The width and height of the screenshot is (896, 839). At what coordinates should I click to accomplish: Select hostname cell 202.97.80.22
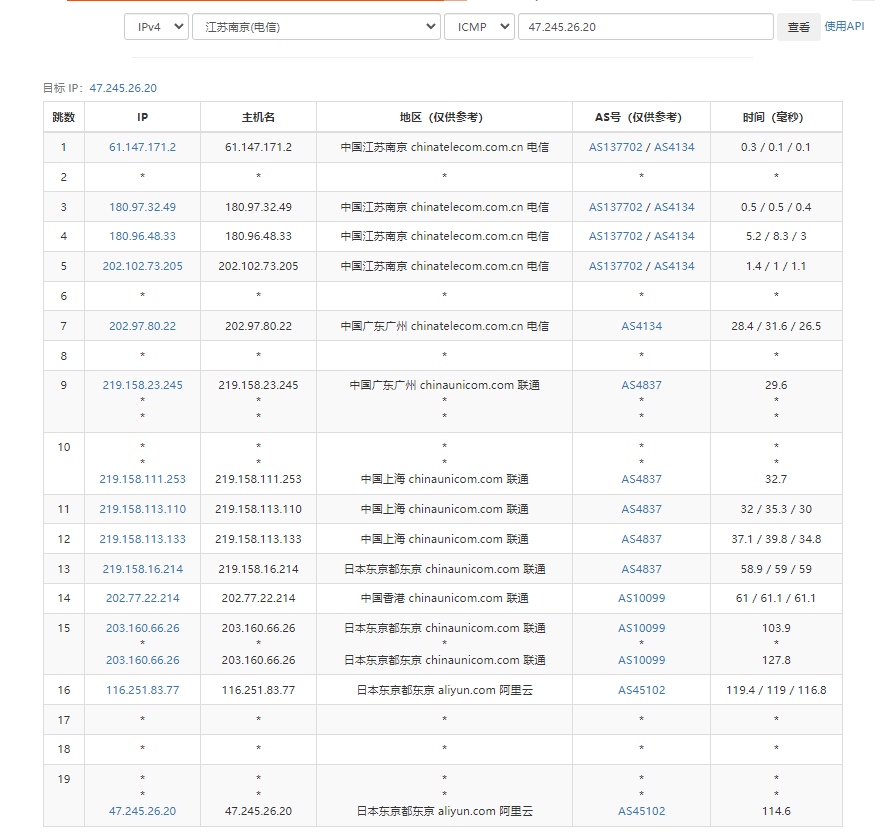pyautogui.click(x=258, y=326)
